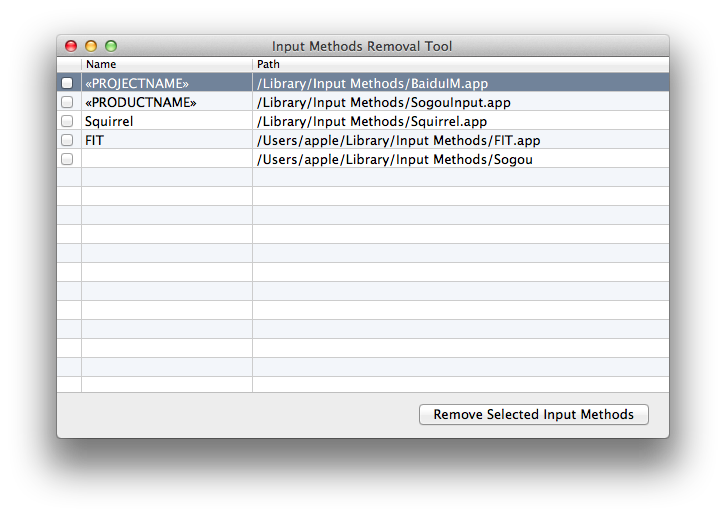The width and height of the screenshot is (726, 517).
Task: Click the path /Library/Input Methods/BaiduIM.app
Action: pyautogui.click(x=372, y=83)
